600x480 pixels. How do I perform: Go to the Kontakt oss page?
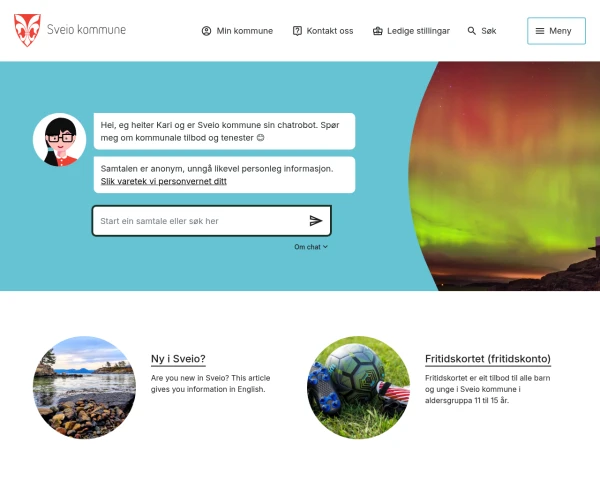tap(323, 31)
